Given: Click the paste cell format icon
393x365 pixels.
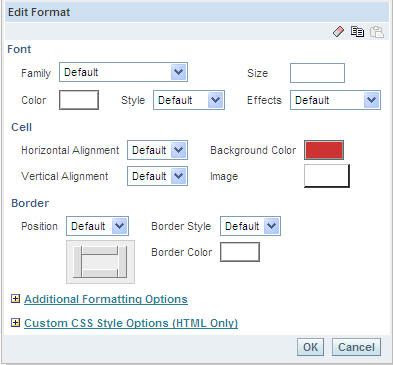Looking at the screenshot, I should click(x=377, y=32).
